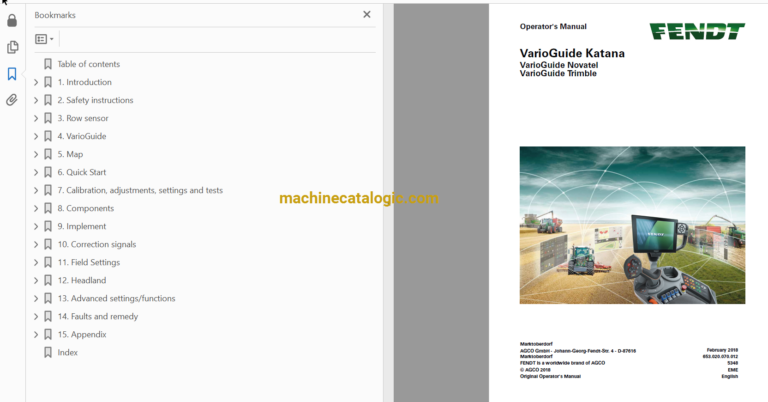Open the 6. Quick Start entry
This screenshot has height=402, width=768.
82,172
